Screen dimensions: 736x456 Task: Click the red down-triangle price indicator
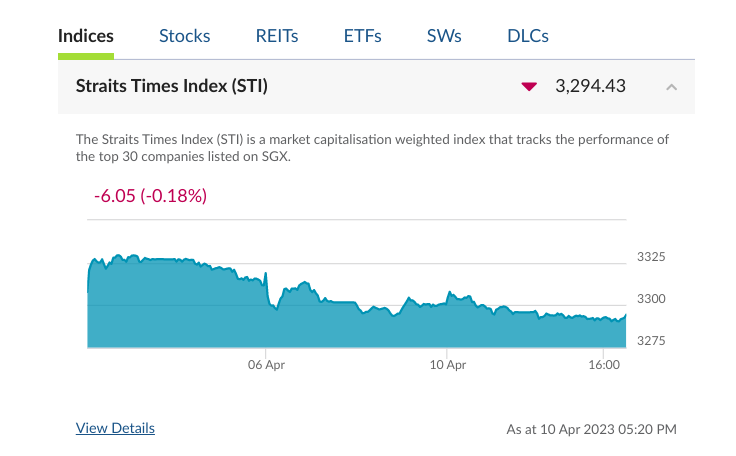pyautogui.click(x=529, y=87)
